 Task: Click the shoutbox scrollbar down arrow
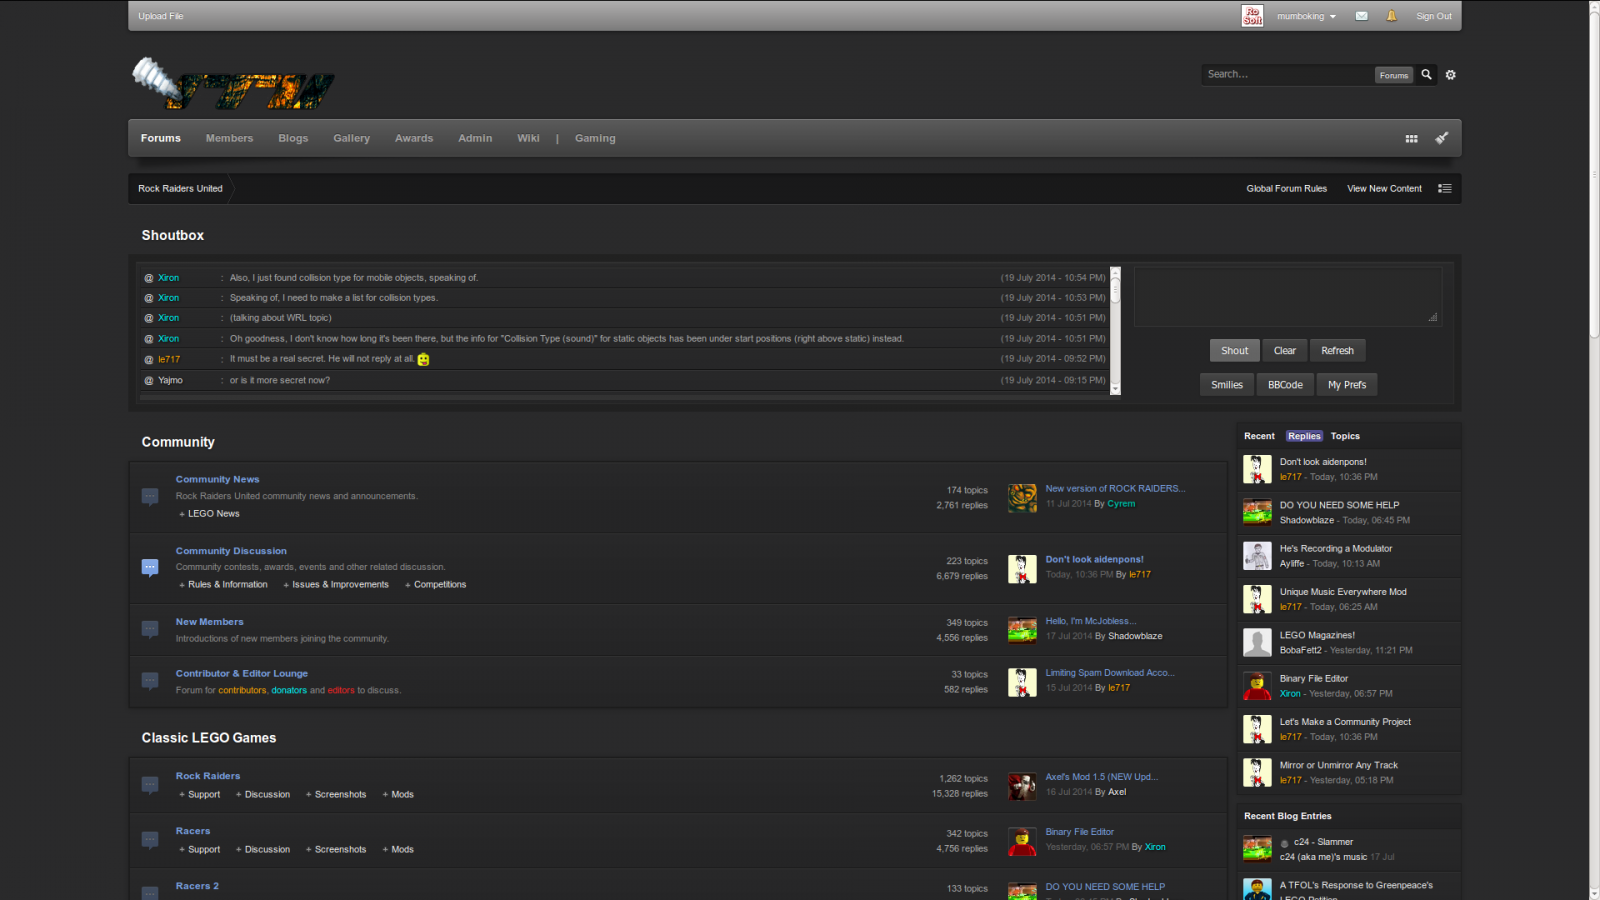click(x=1115, y=389)
